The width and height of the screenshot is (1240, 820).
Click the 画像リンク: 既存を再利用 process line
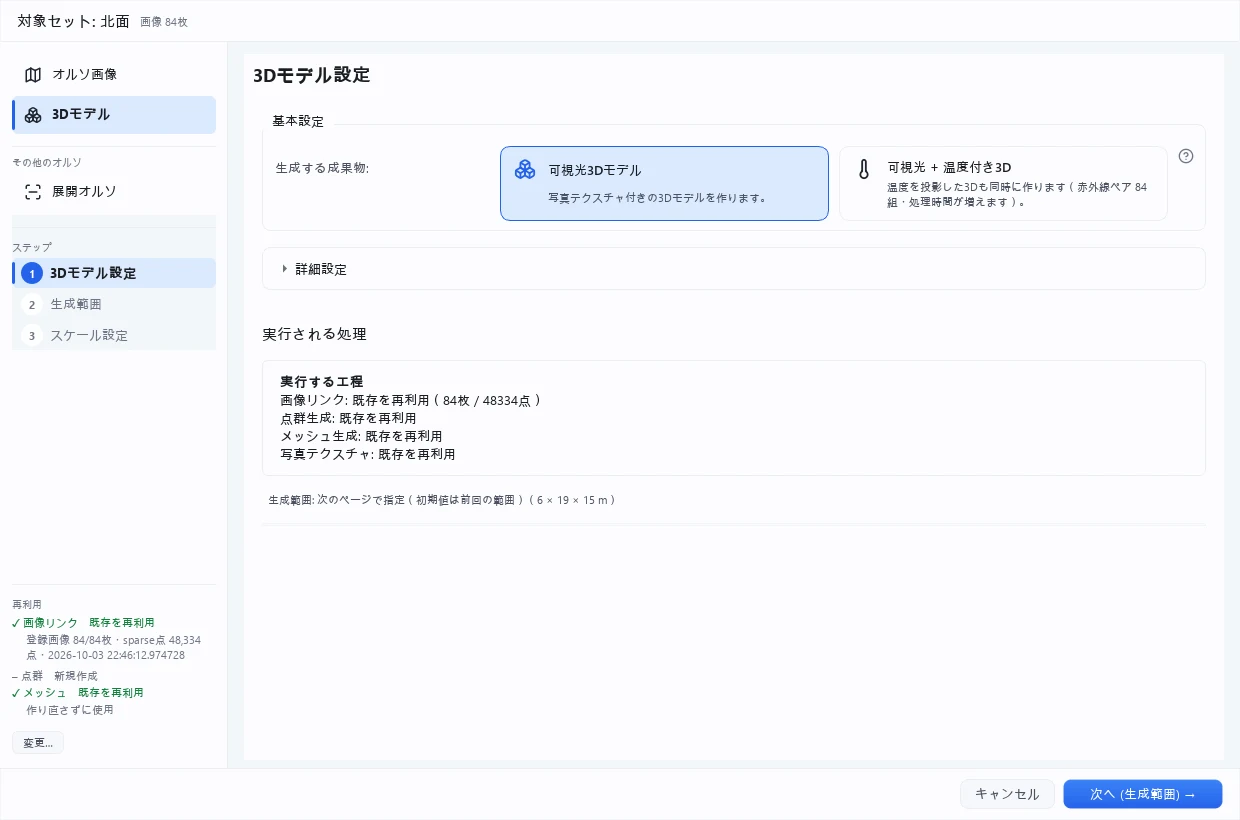(411, 400)
